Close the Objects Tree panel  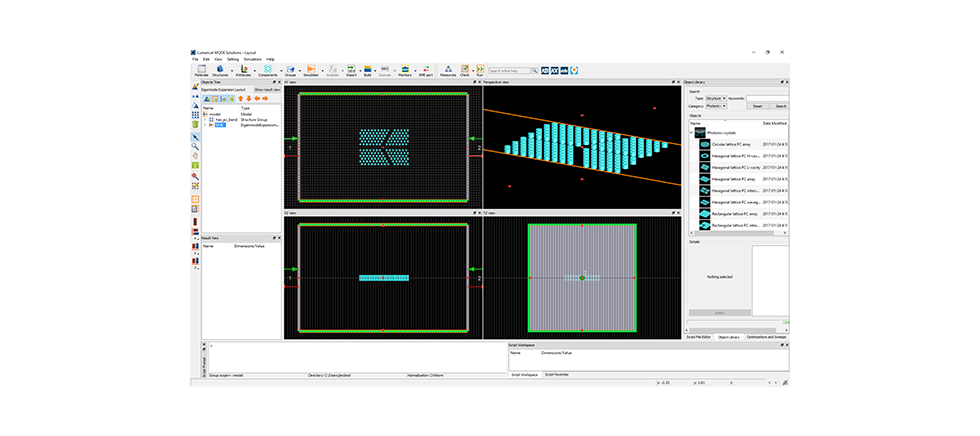[x=279, y=82]
